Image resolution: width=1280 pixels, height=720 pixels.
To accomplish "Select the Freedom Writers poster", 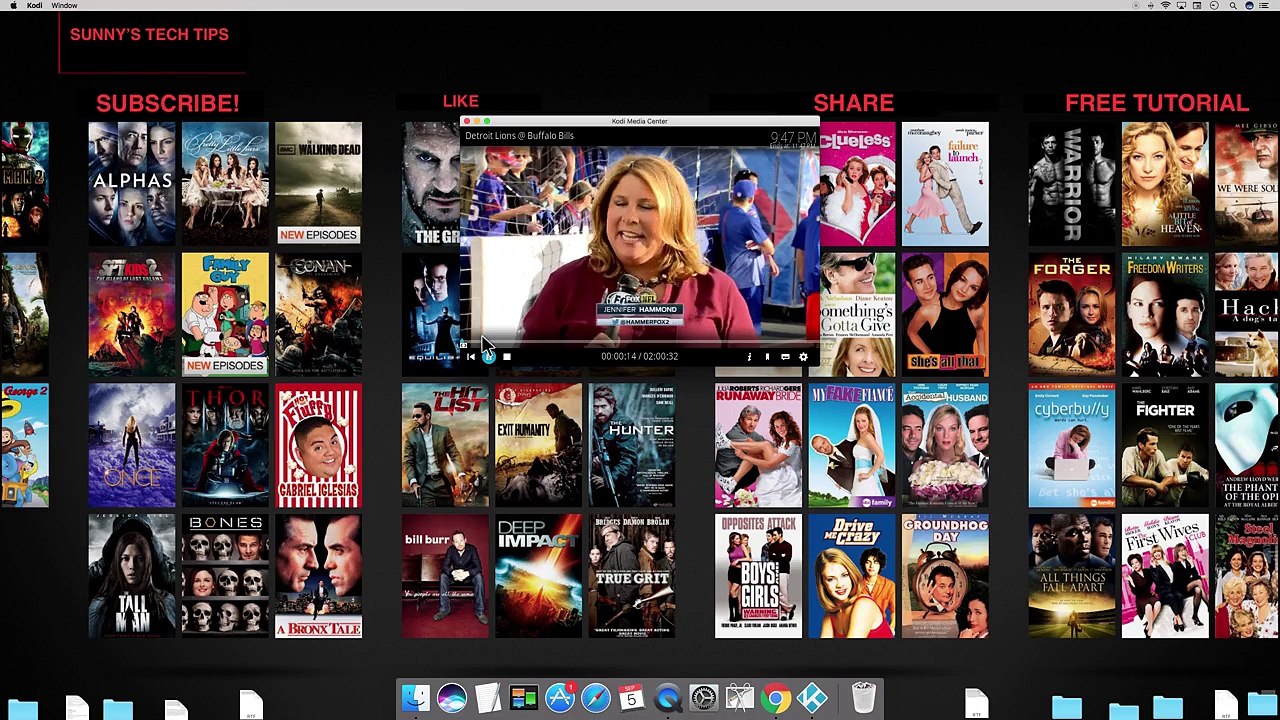I will coord(1165,314).
